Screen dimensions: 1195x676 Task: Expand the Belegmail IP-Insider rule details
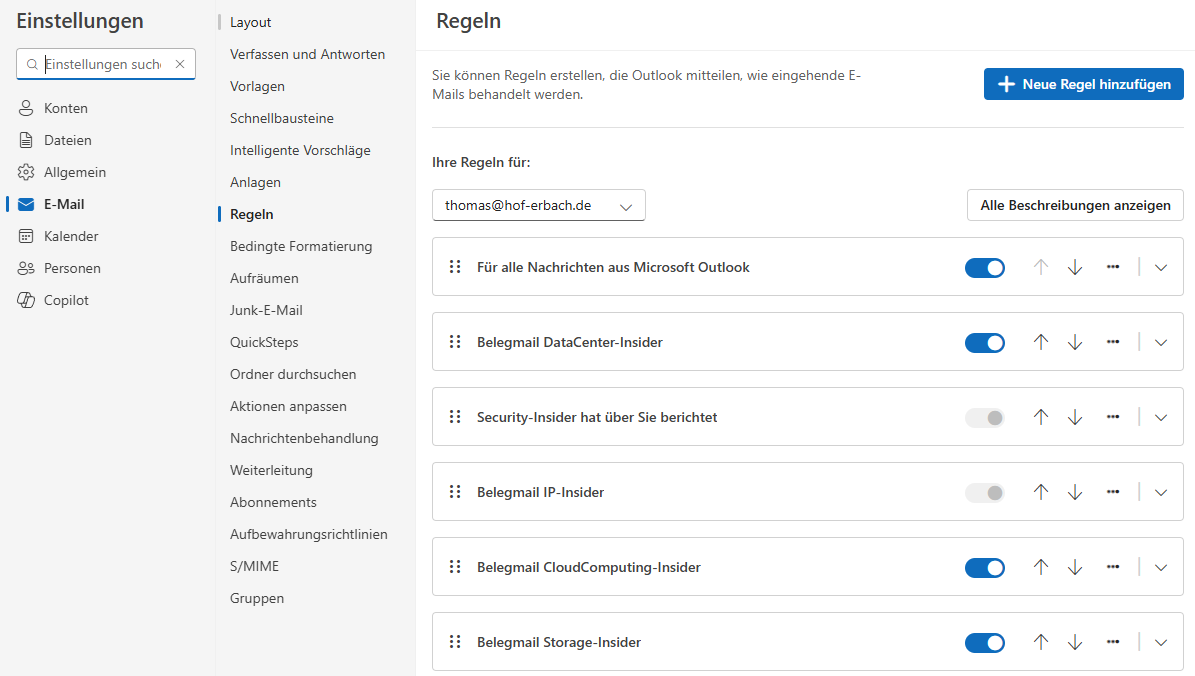(1161, 492)
